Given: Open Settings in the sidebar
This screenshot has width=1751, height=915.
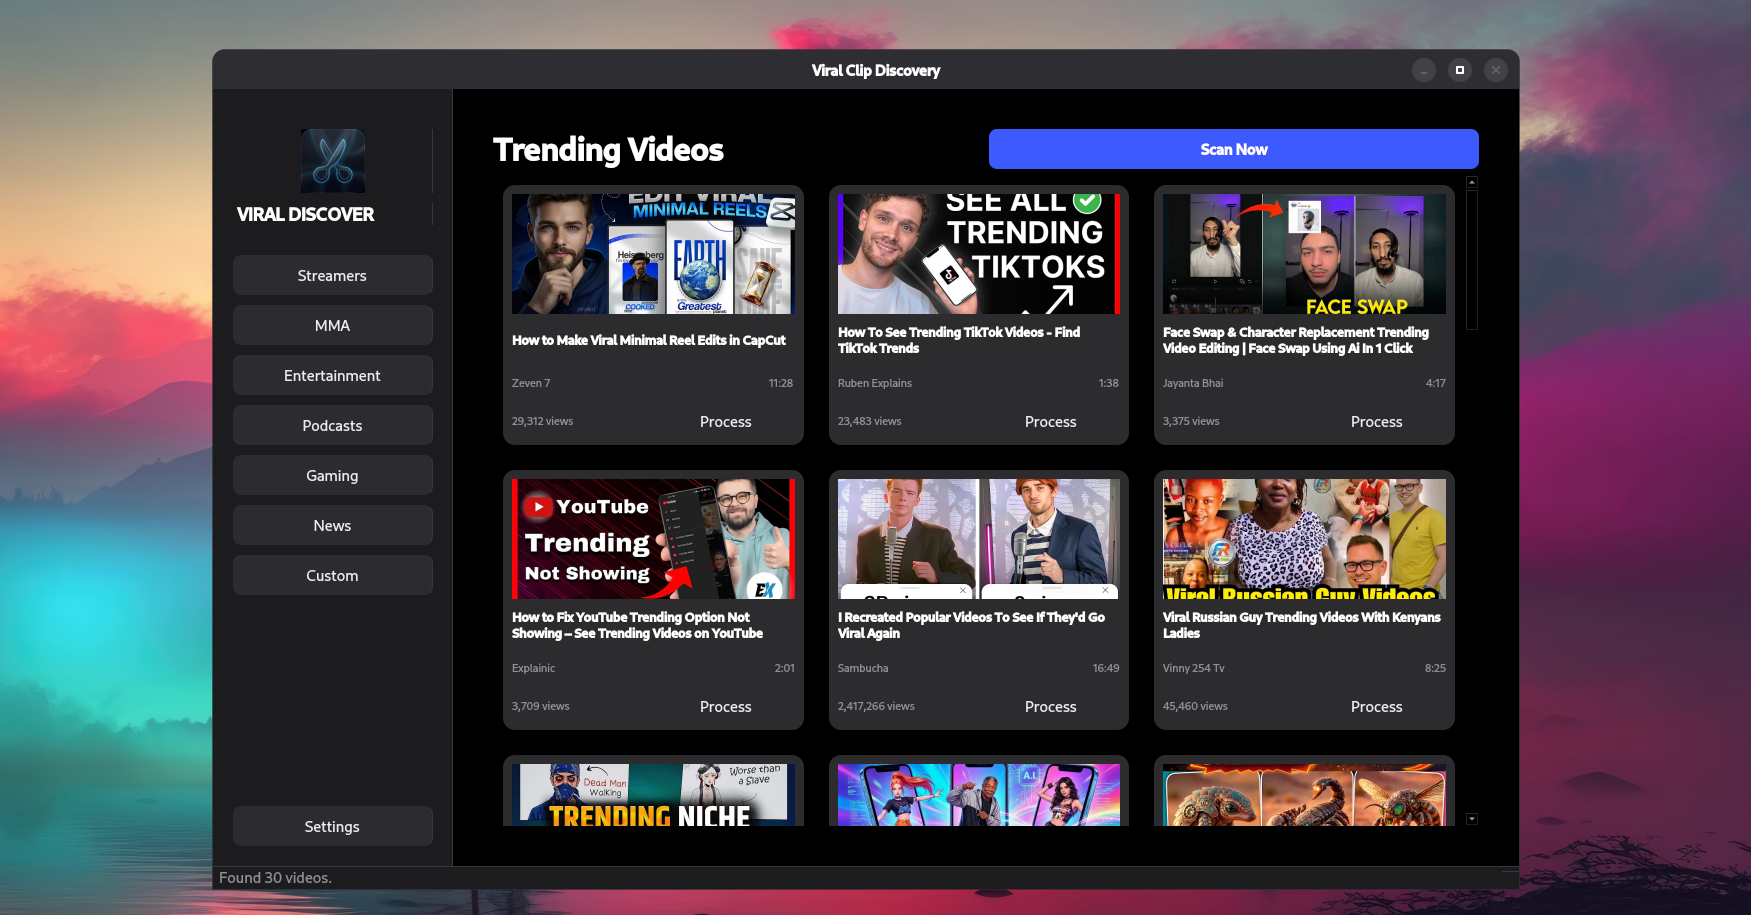Looking at the screenshot, I should [x=332, y=826].
